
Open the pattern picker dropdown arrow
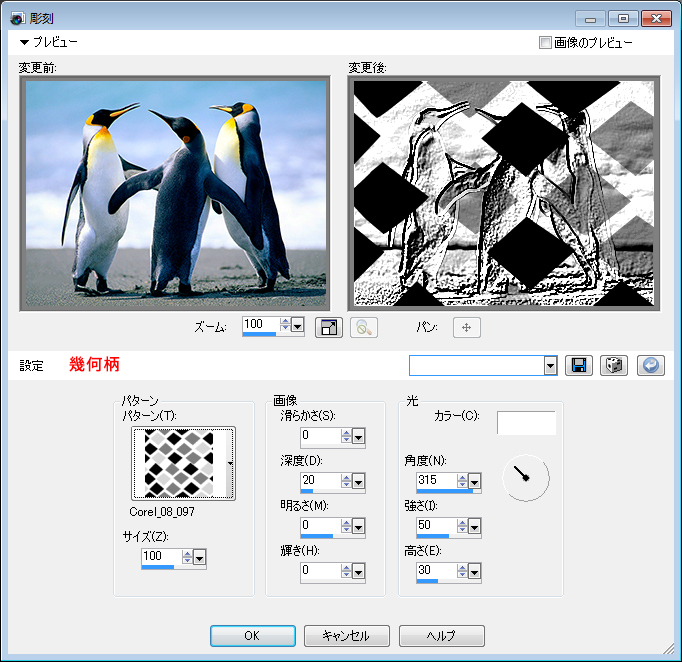click(x=231, y=464)
